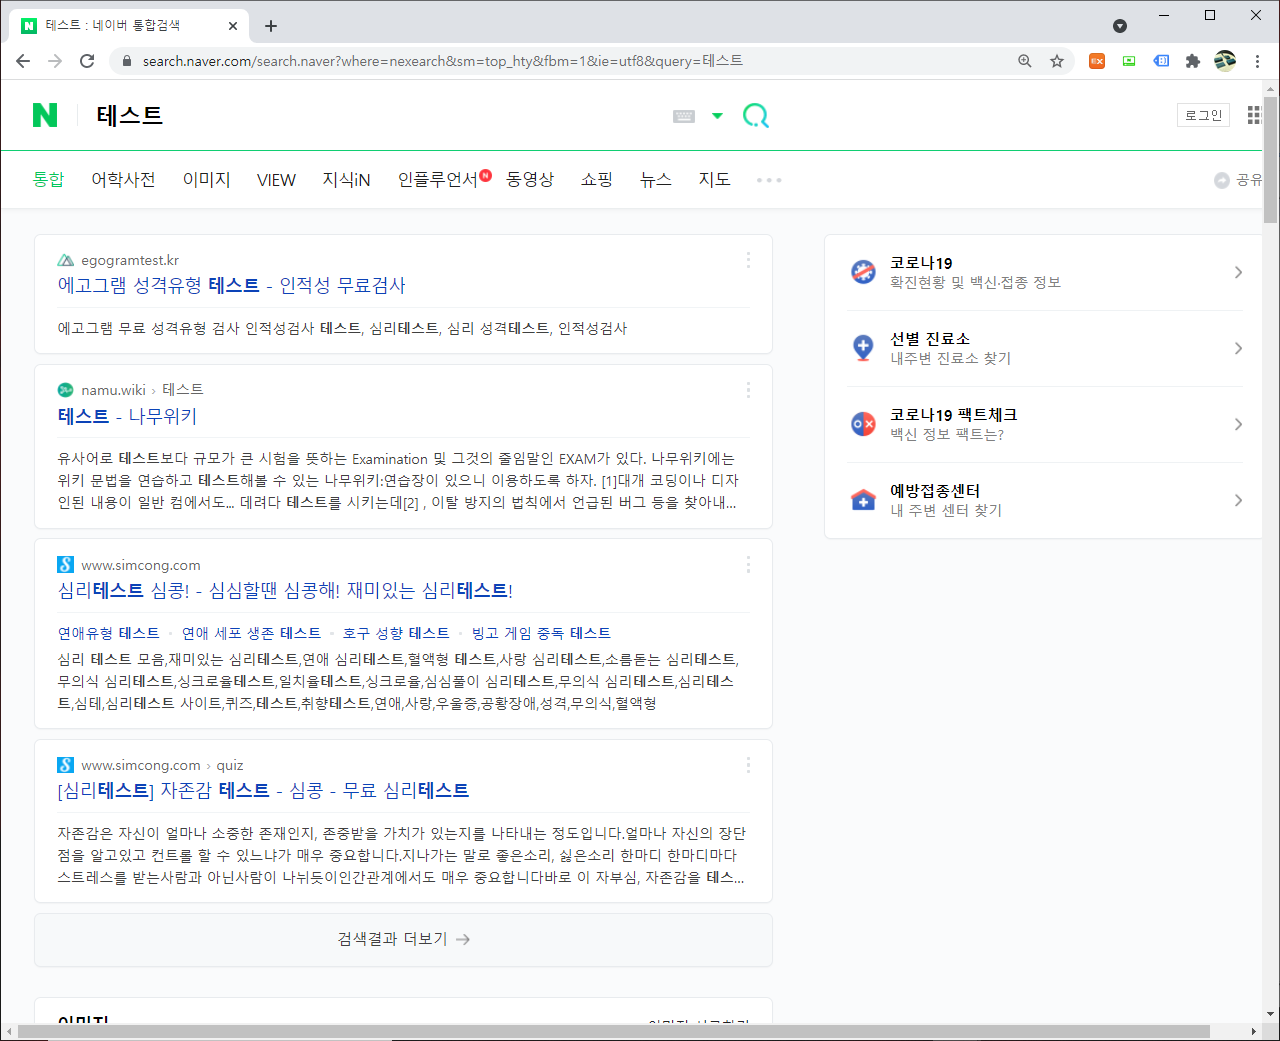This screenshot has width=1280, height=1041.
Task: Open a new browser tab
Action: click(271, 26)
